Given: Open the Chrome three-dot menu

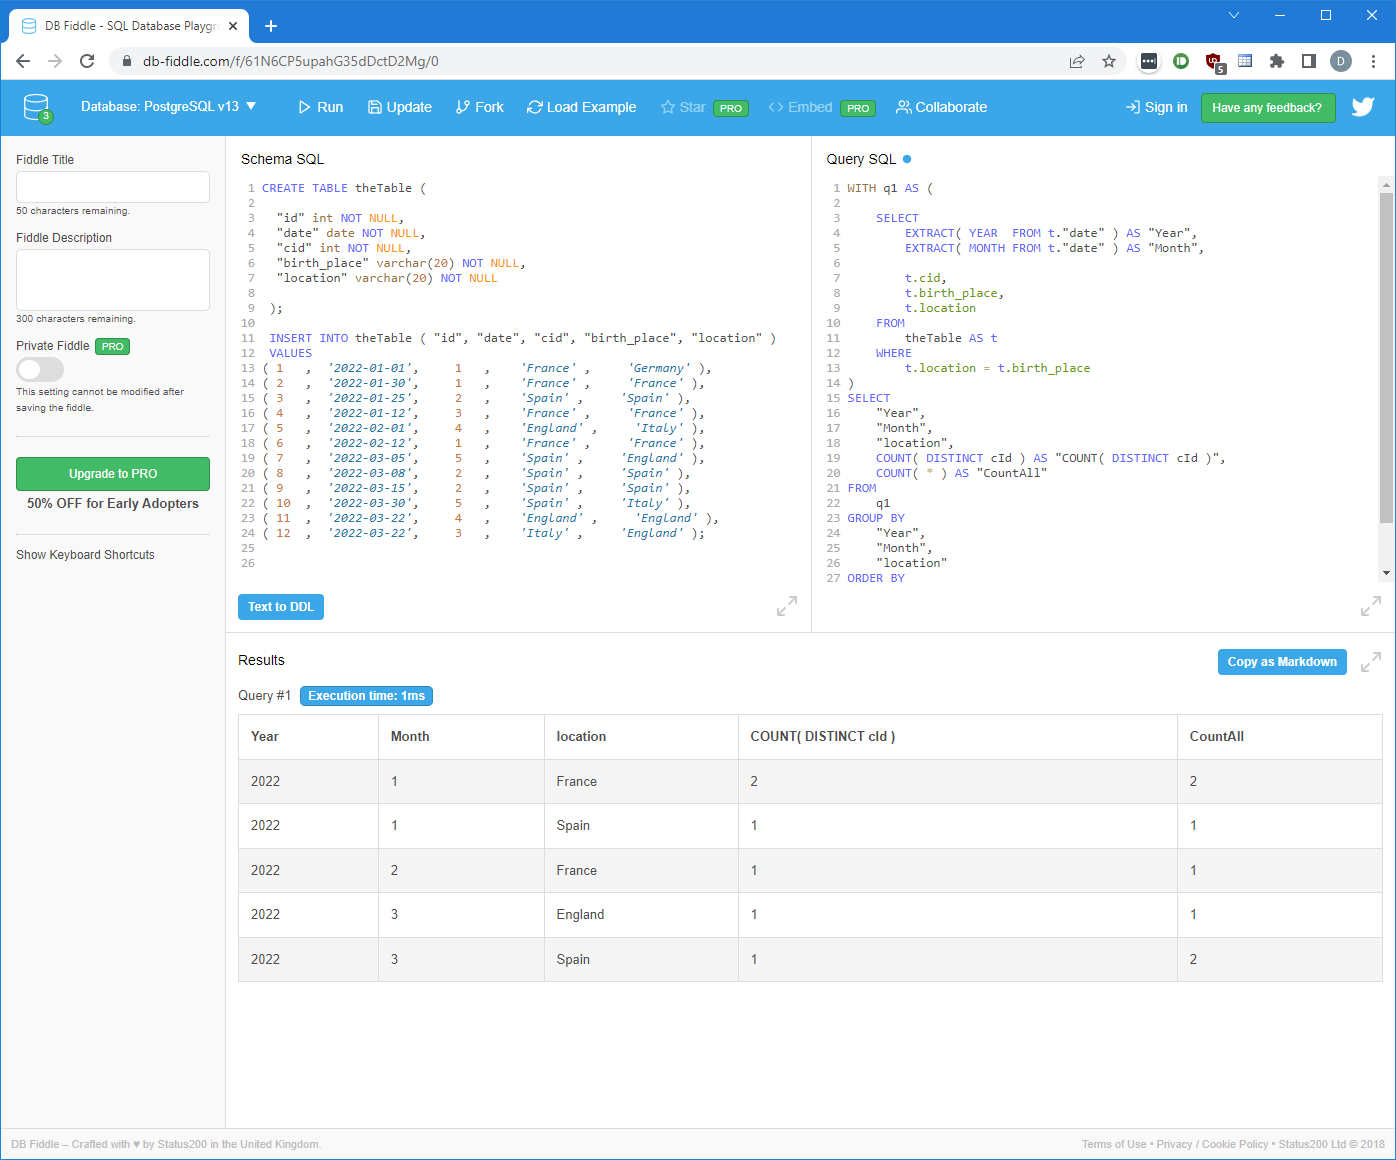Looking at the screenshot, I should 1374,61.
